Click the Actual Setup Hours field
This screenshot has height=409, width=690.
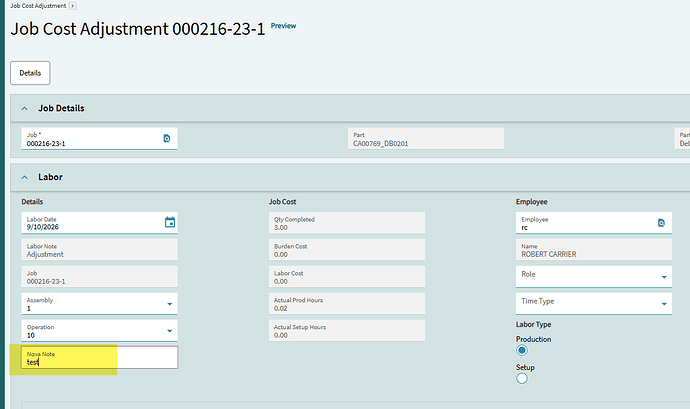pyautogui.click(x=347, y=331)
